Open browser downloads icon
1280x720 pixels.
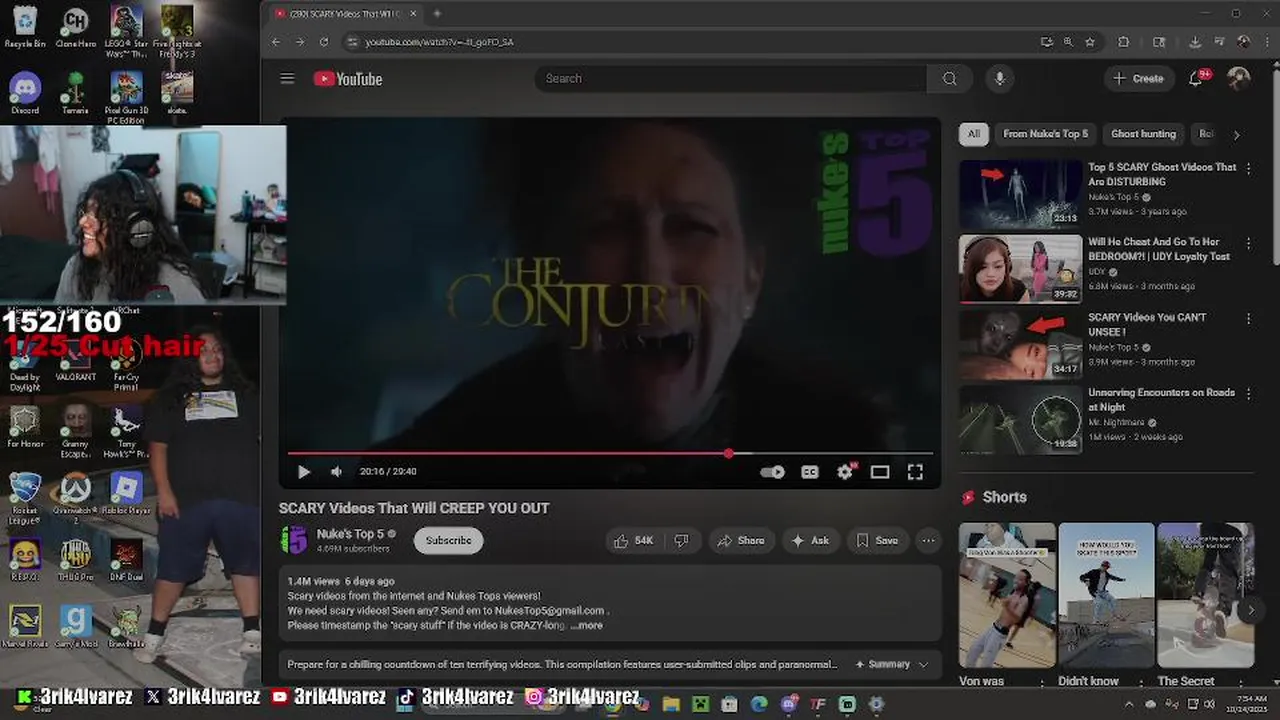click(1194, 42)
